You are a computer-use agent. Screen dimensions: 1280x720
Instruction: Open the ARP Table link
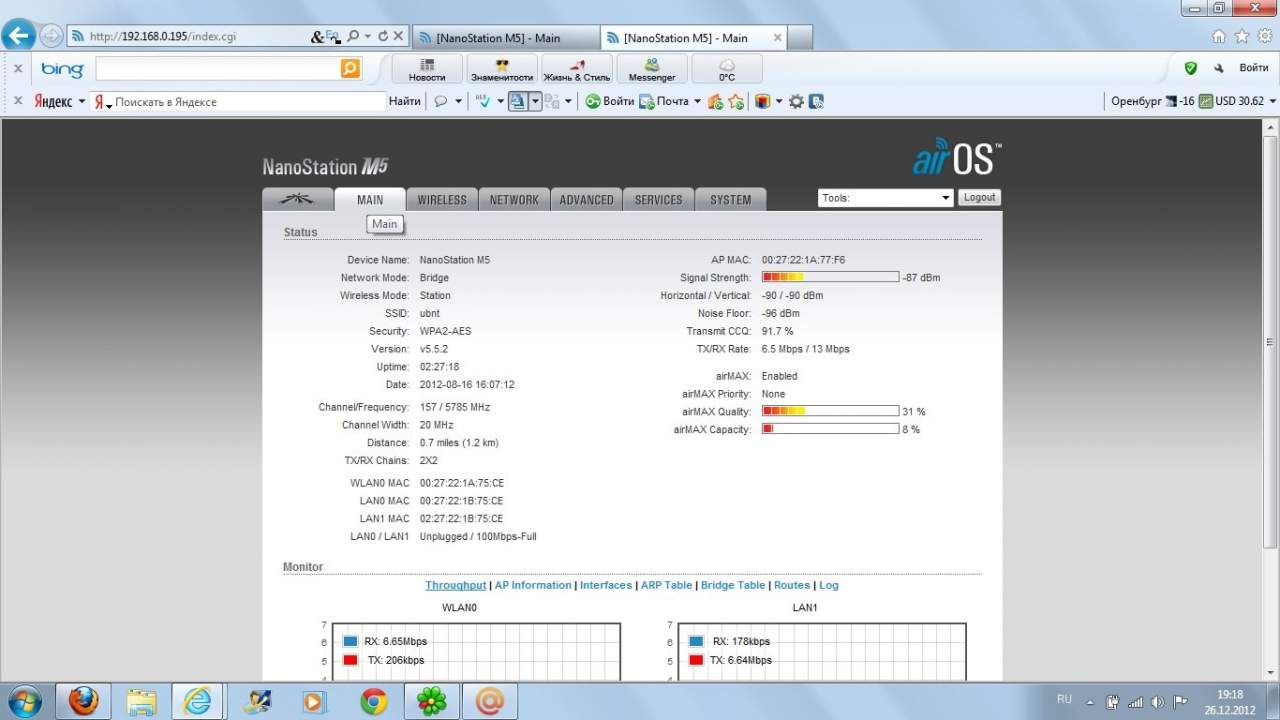(x=666, y=585)
